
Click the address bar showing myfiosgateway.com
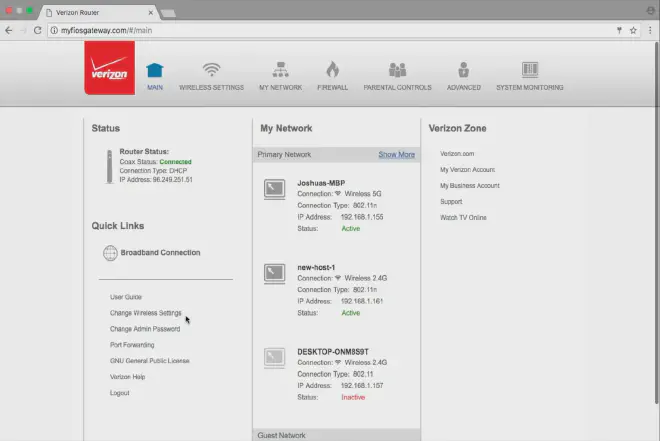pyautogui.click(x=300, y=31)
